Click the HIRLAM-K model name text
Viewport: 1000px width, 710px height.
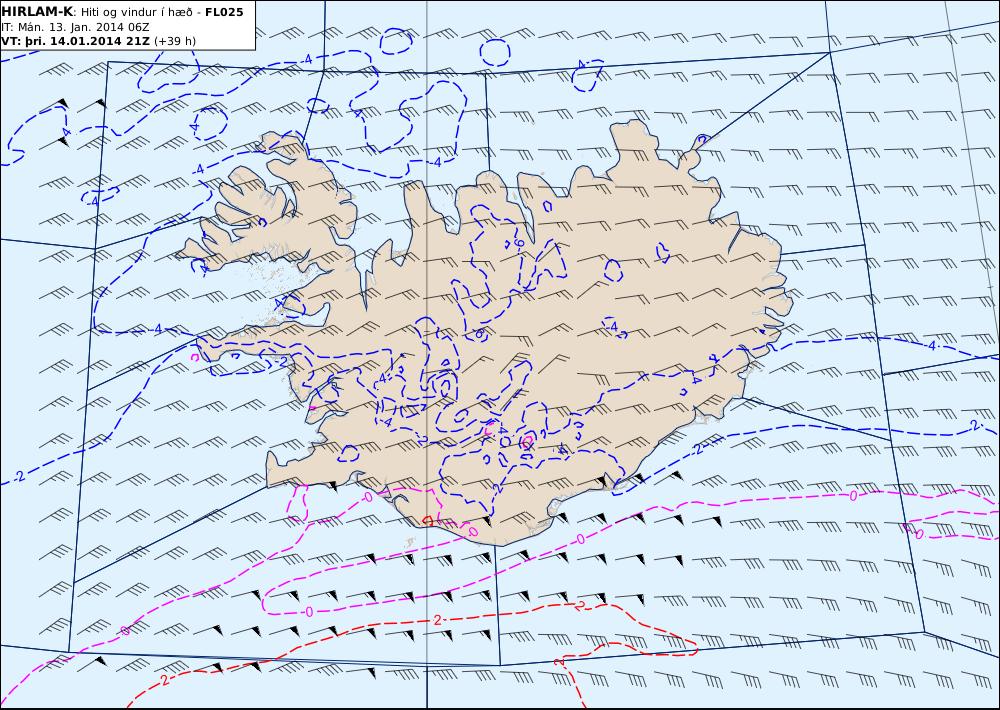37,11
